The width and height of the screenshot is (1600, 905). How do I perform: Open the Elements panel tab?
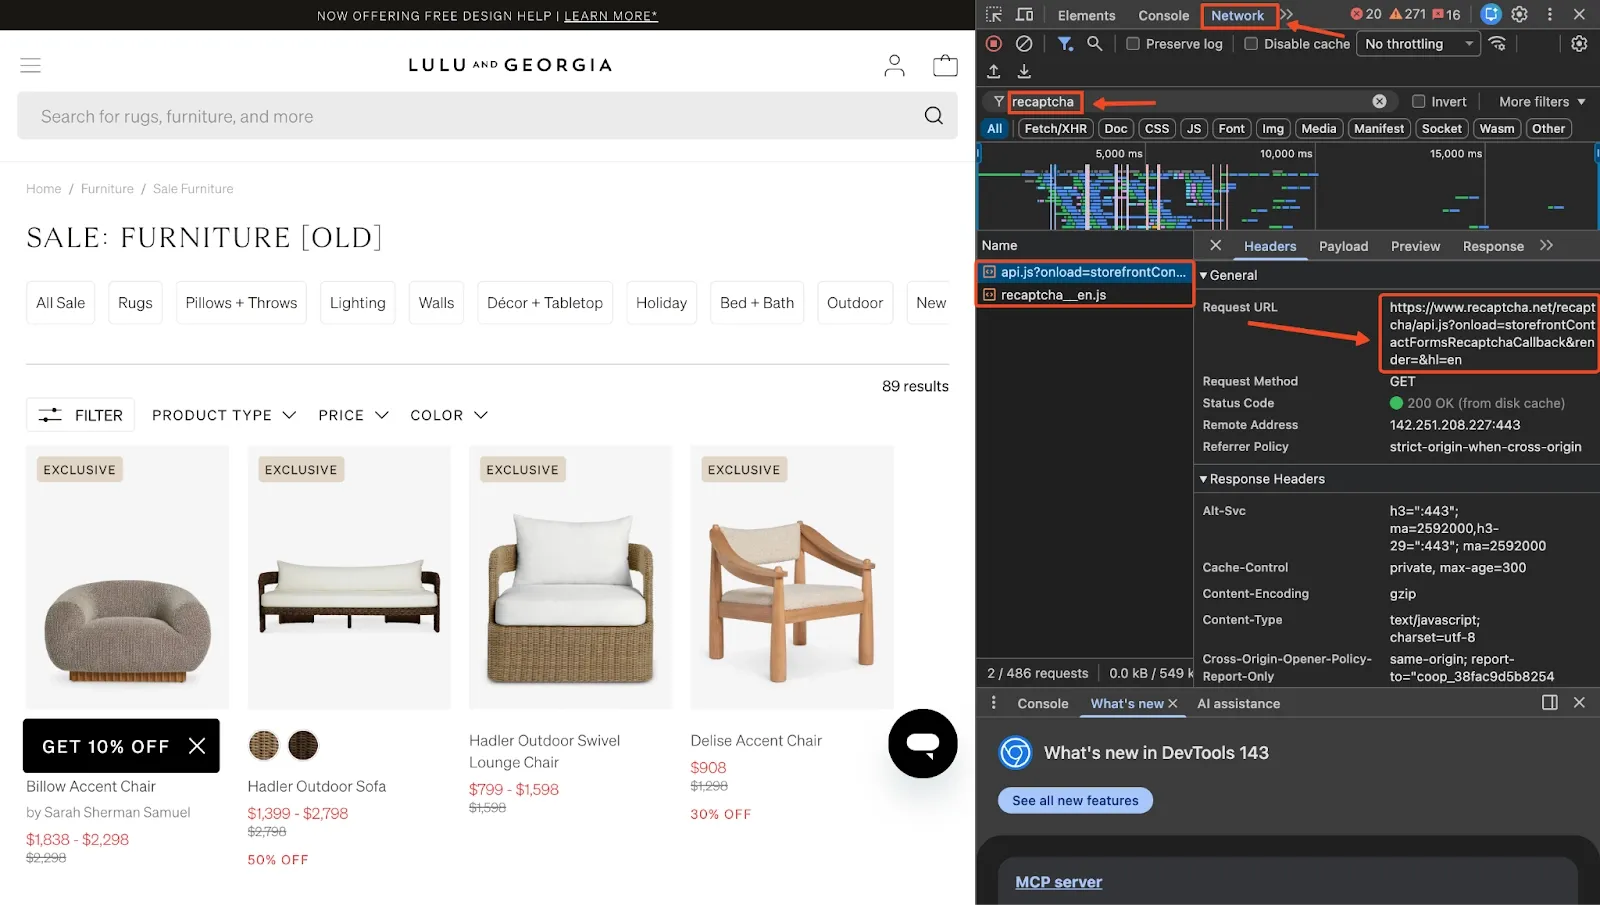(1086, 15)
